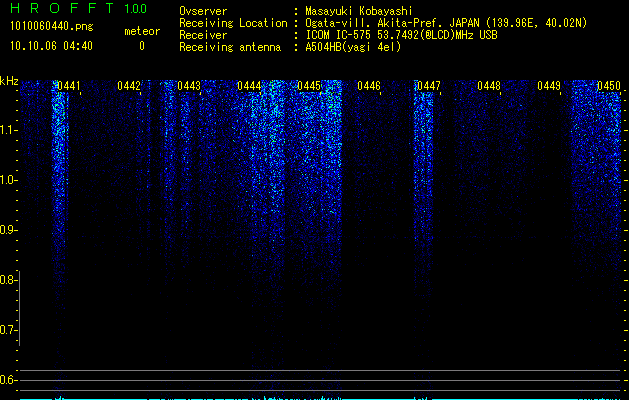Click the kHz axis unit label
The image size is (629, 400).
tap(9, 81)
